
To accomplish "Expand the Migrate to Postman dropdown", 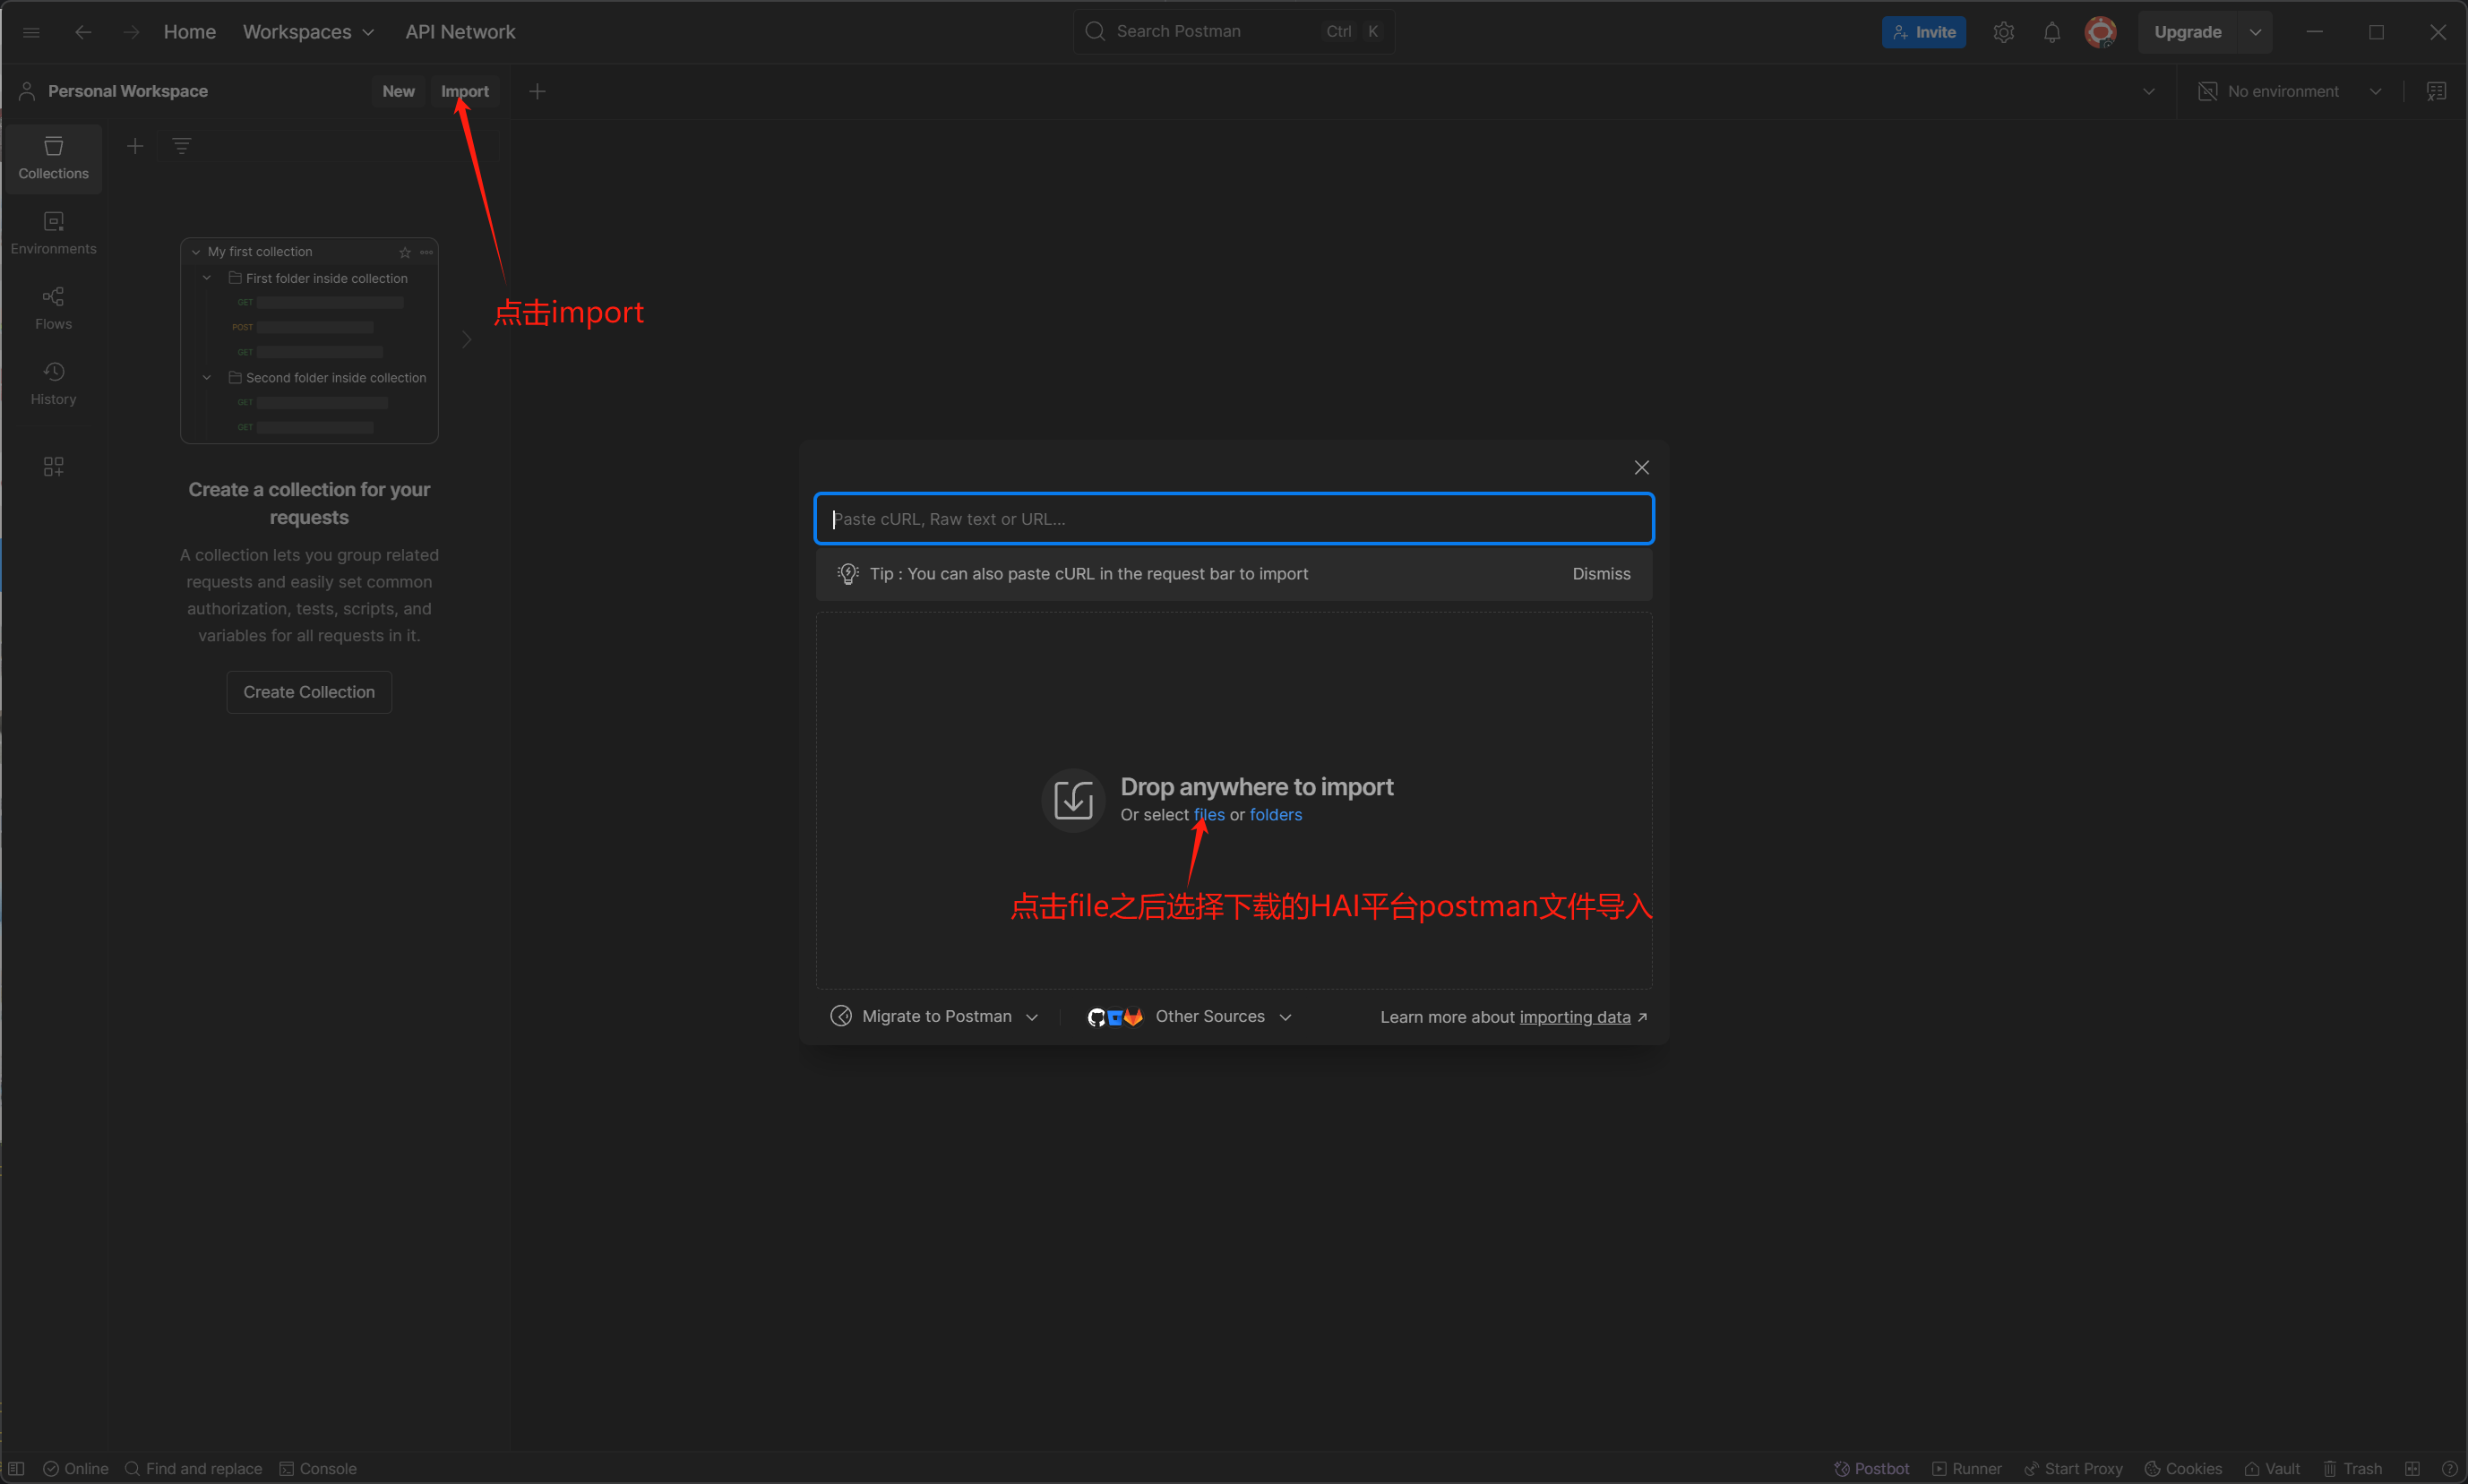I will [935, 1016].
